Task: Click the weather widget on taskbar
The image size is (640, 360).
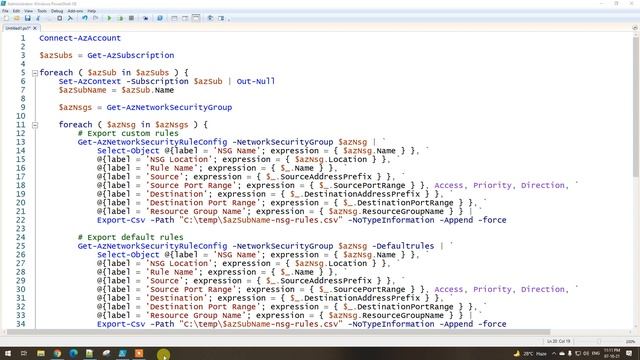Action: coord(530,353)
